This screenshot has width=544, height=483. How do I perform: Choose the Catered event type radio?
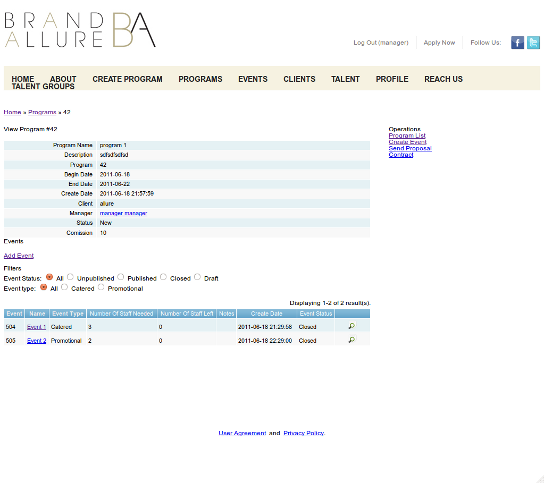[x=65, y=287]
